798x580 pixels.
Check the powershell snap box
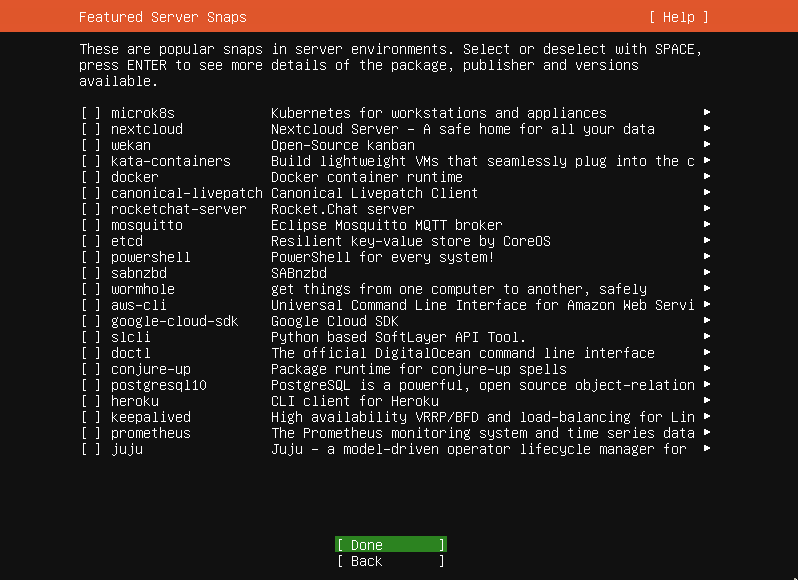point(91,257)
